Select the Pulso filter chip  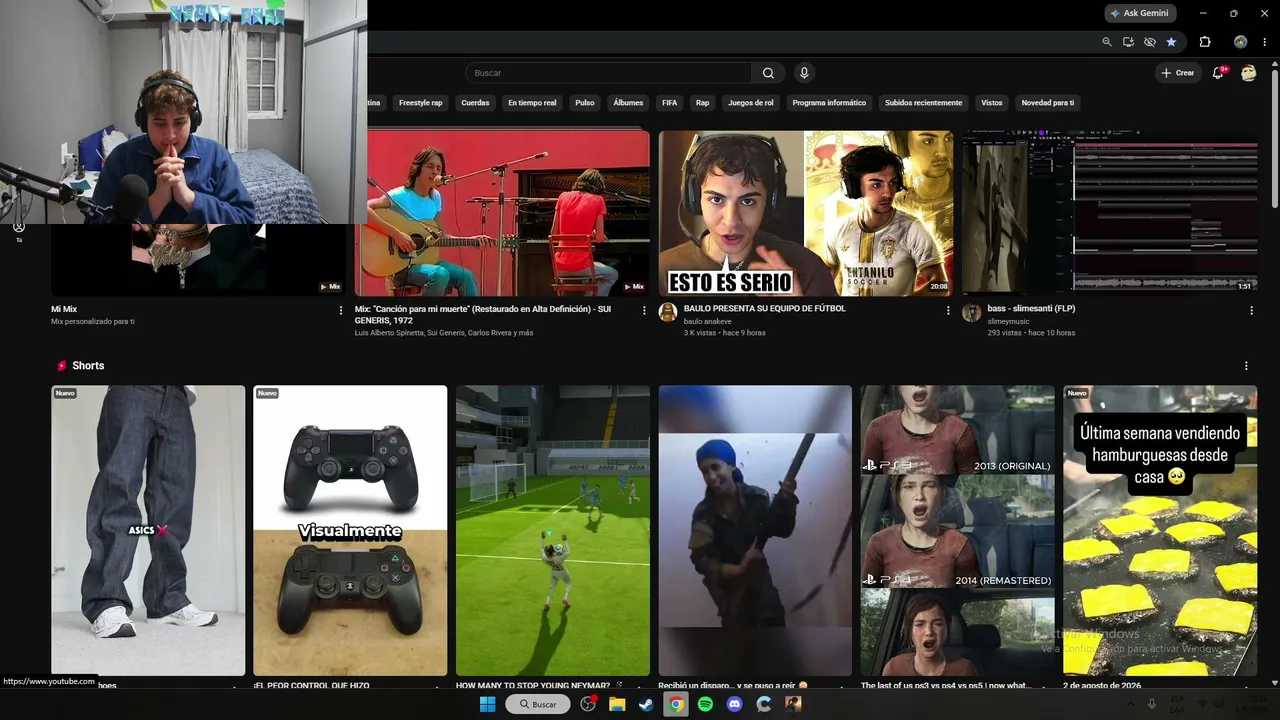[585, 103]
